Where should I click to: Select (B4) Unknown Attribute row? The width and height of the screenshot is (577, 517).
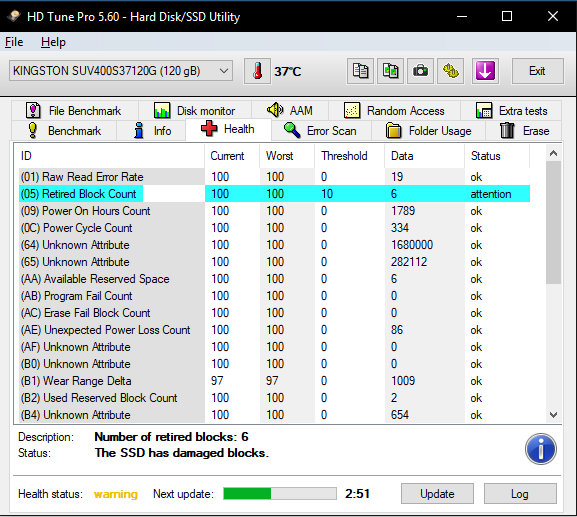(x=275, y=415)
